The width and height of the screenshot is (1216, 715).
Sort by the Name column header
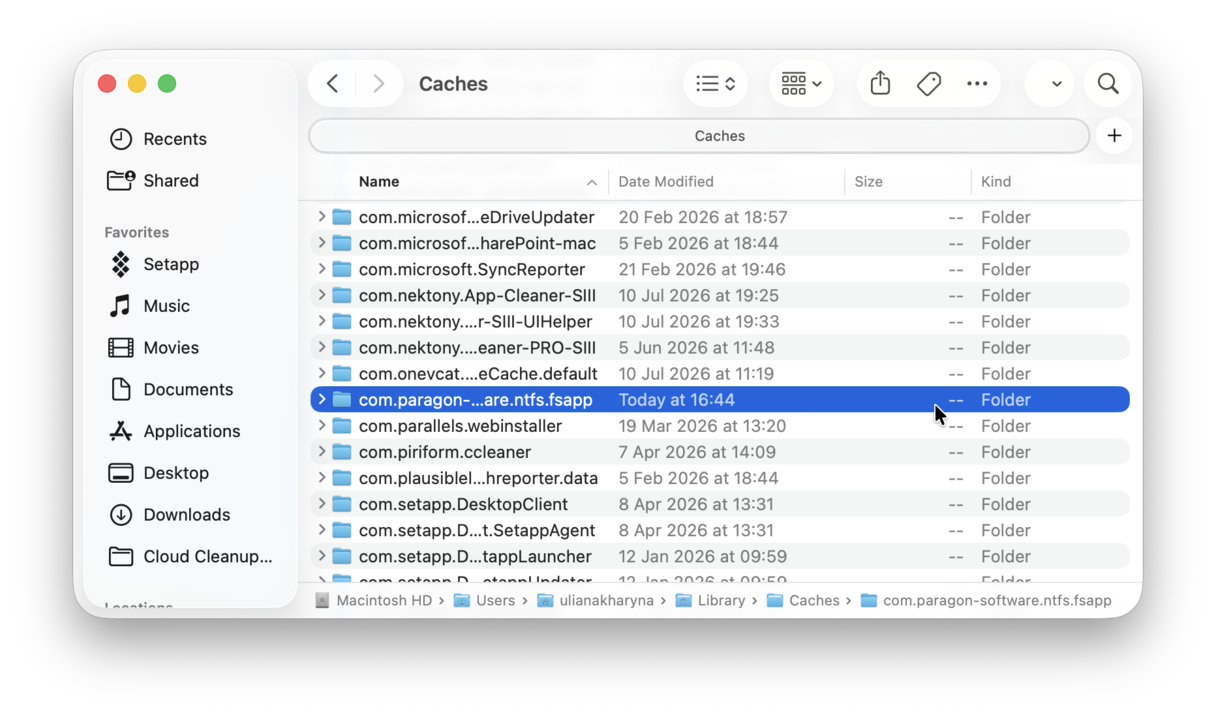tap(379, 182)
